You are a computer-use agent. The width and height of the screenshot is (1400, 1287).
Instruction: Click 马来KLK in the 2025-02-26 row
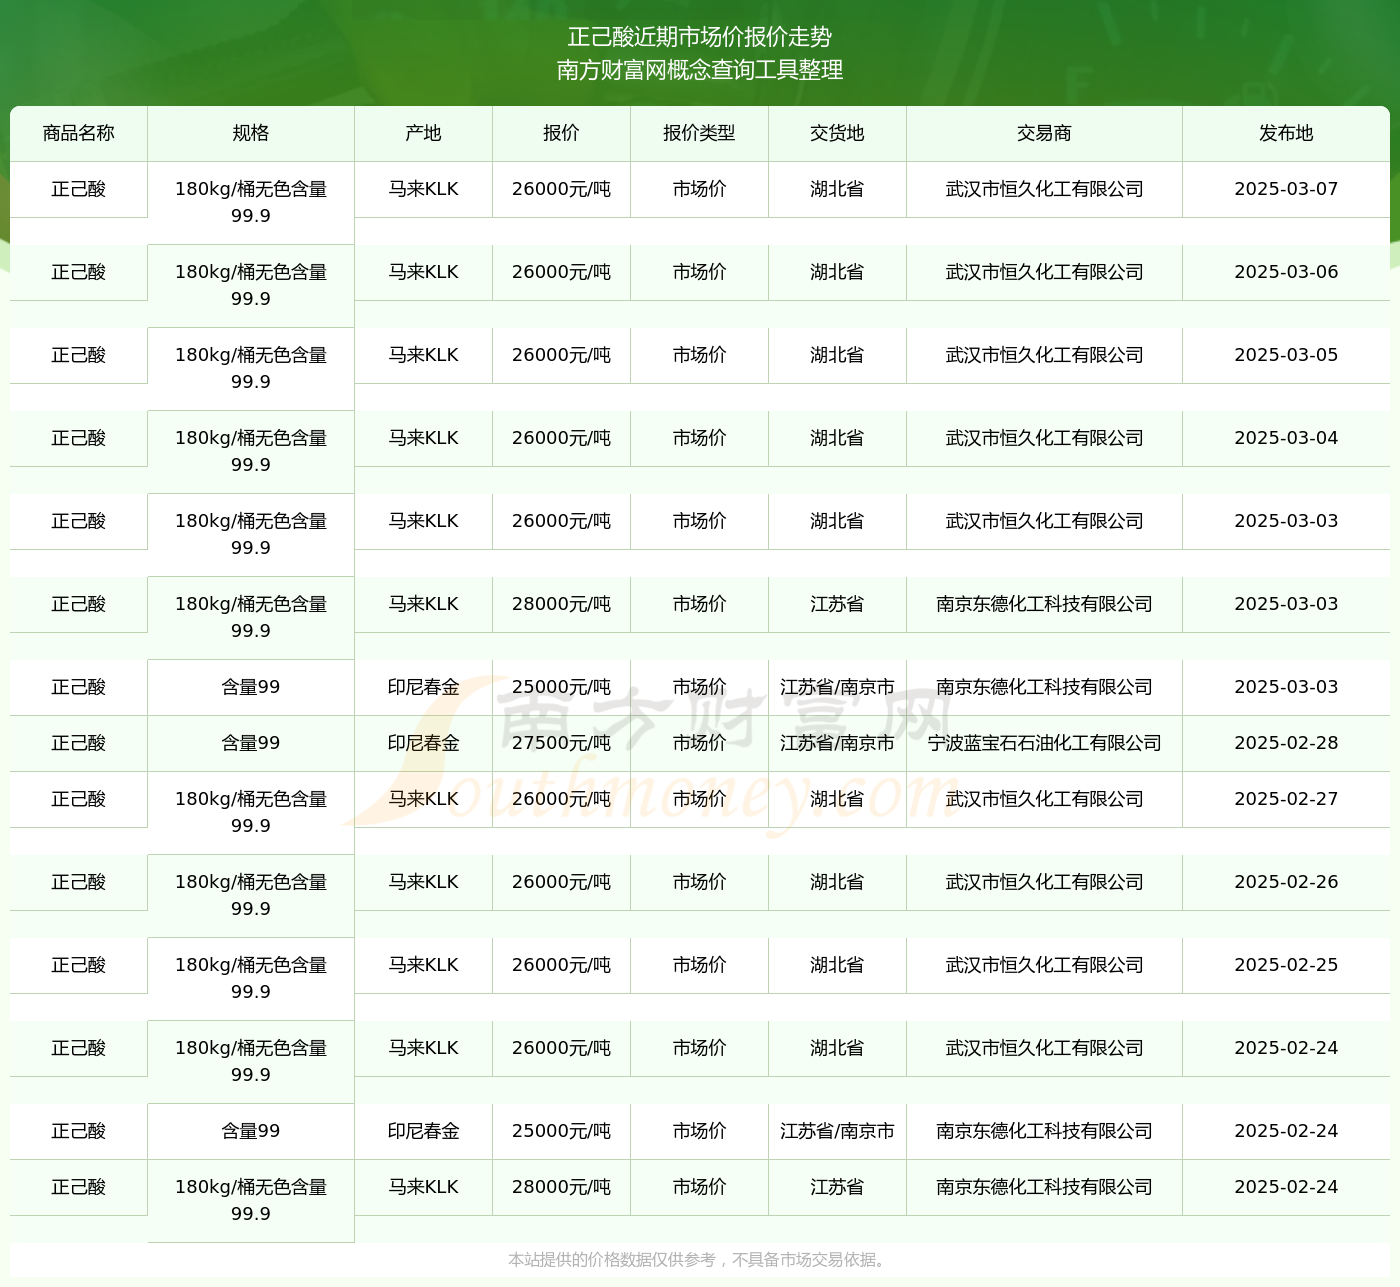tap(424, 882)
